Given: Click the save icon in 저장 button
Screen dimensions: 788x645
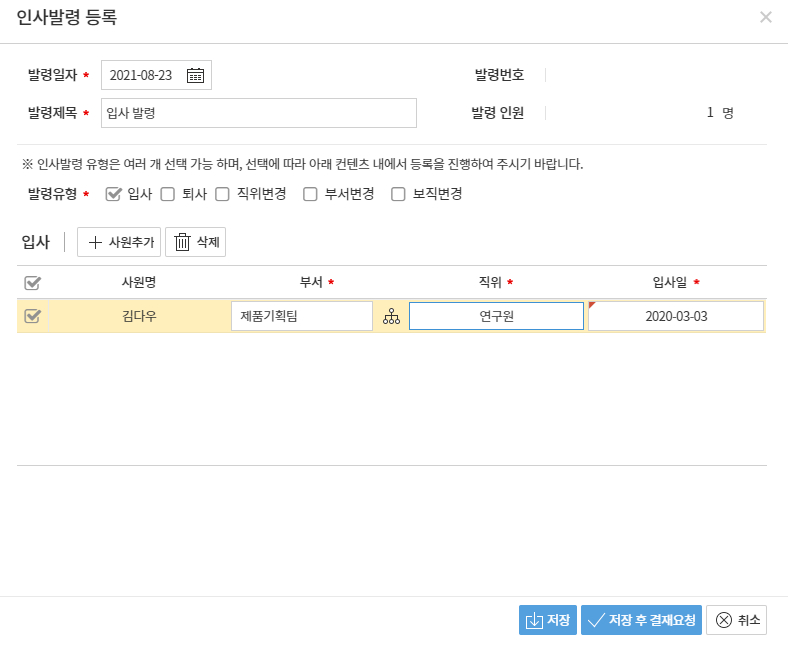Looking at the screenshot, I should tap(534, 620).
